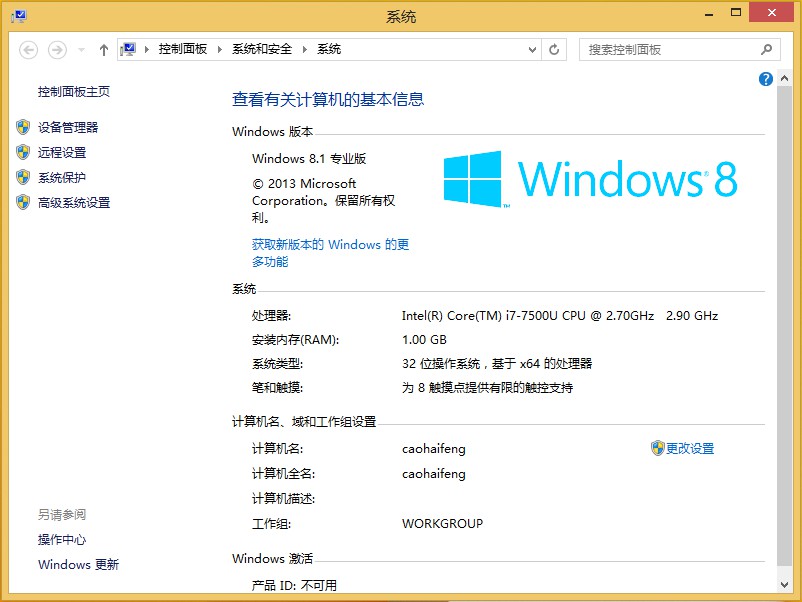Minimize the 系统 window
Screen dimensions: 802x602
[709, 13]
